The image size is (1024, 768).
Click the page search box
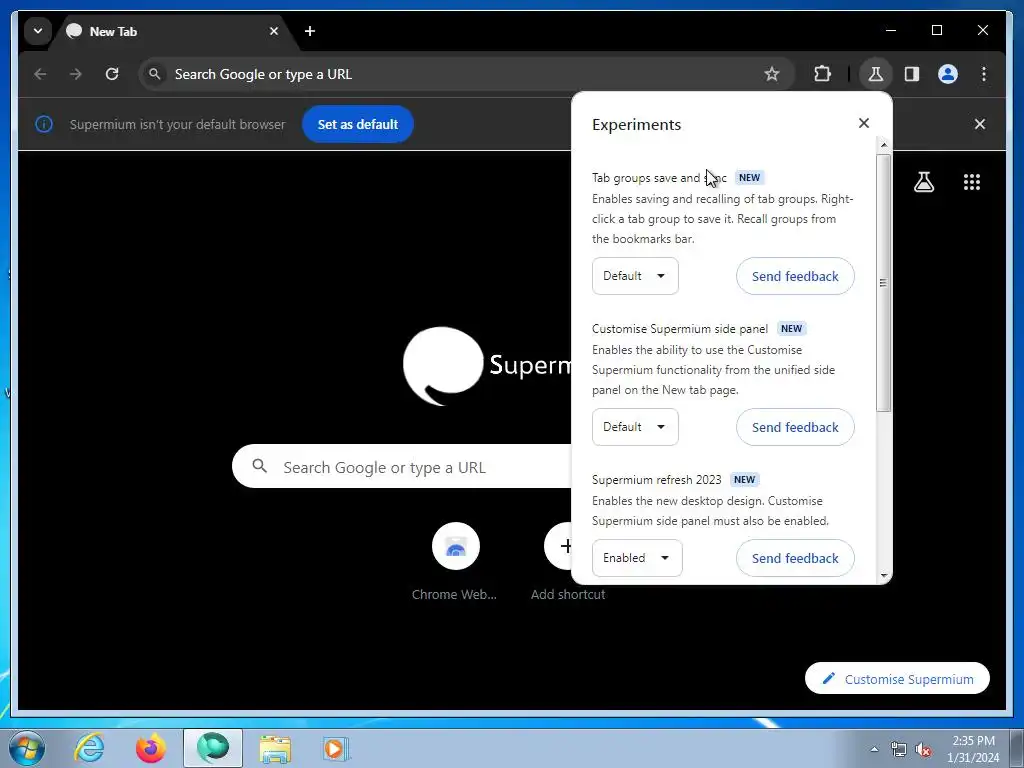tap(402, 467)
